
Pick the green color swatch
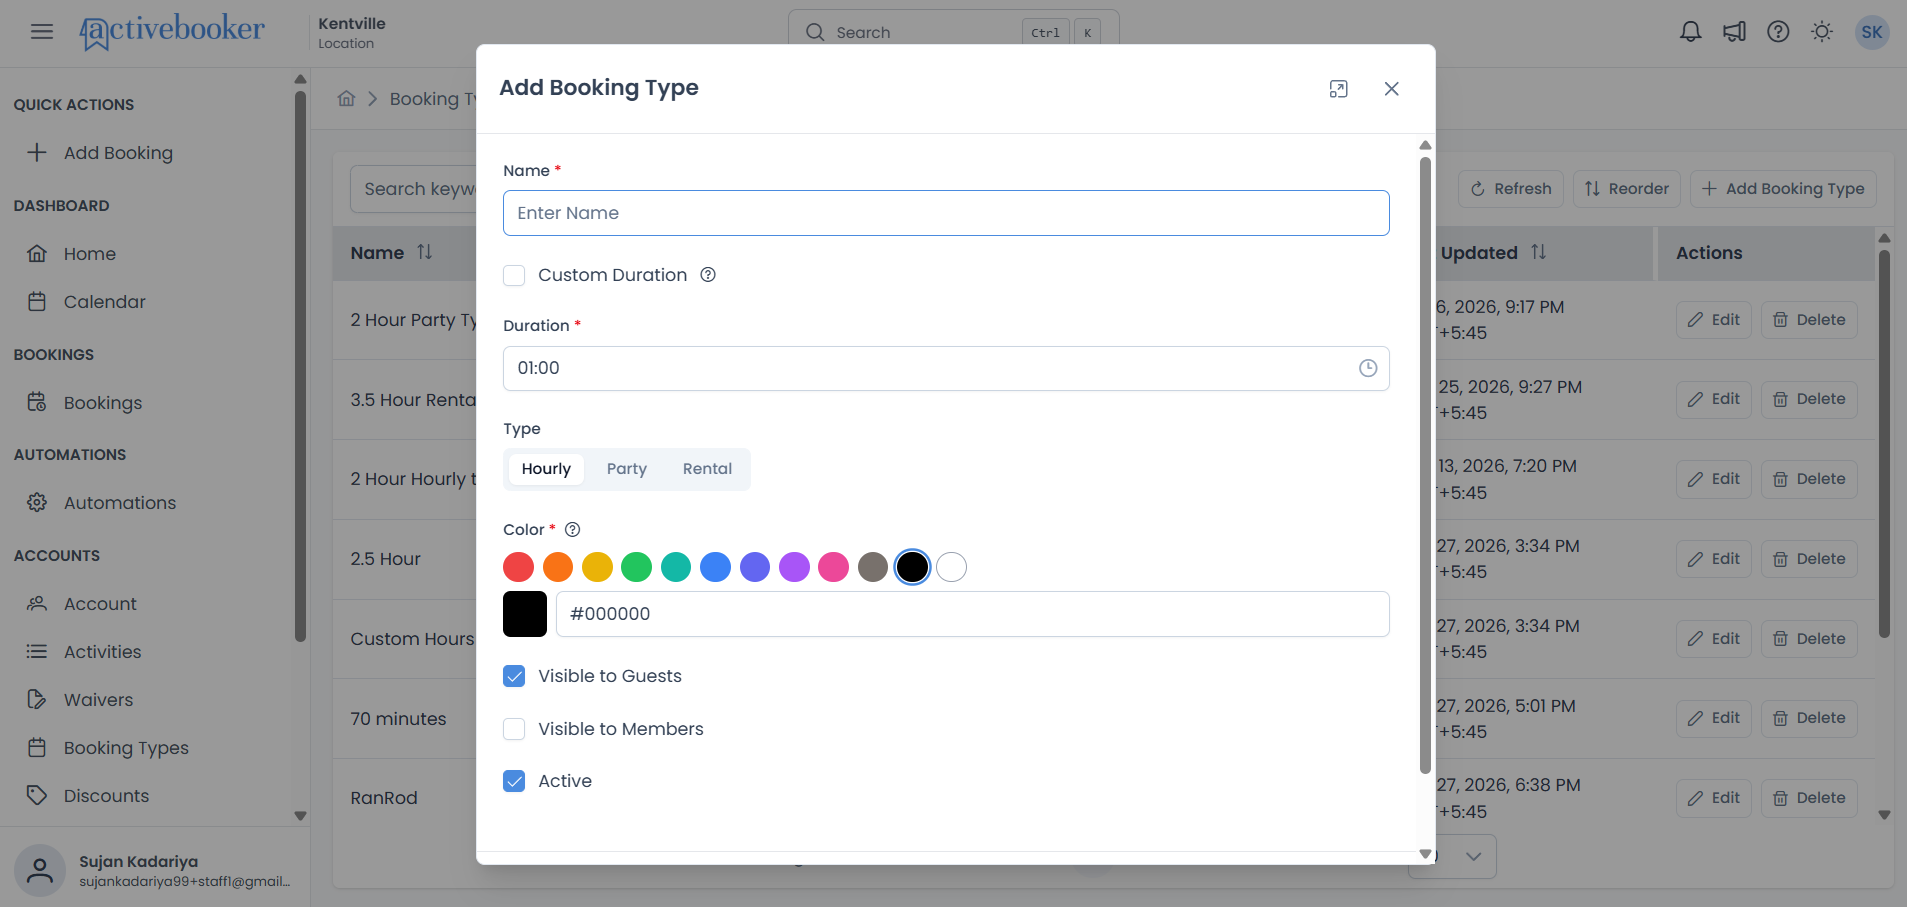click(636, 567)
